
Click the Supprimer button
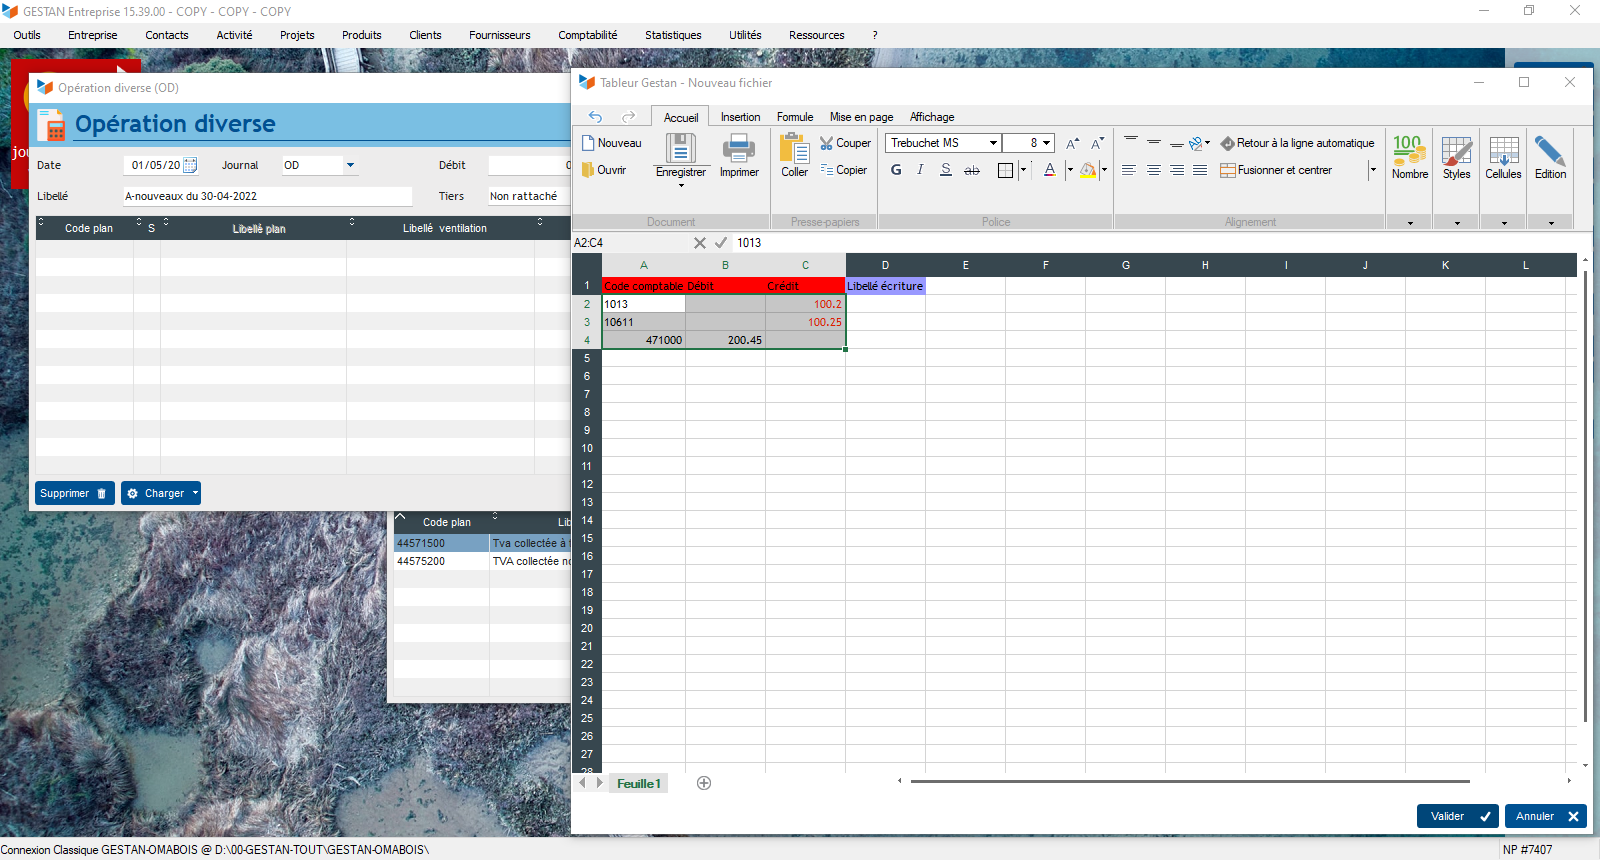[x=74, y=493]
